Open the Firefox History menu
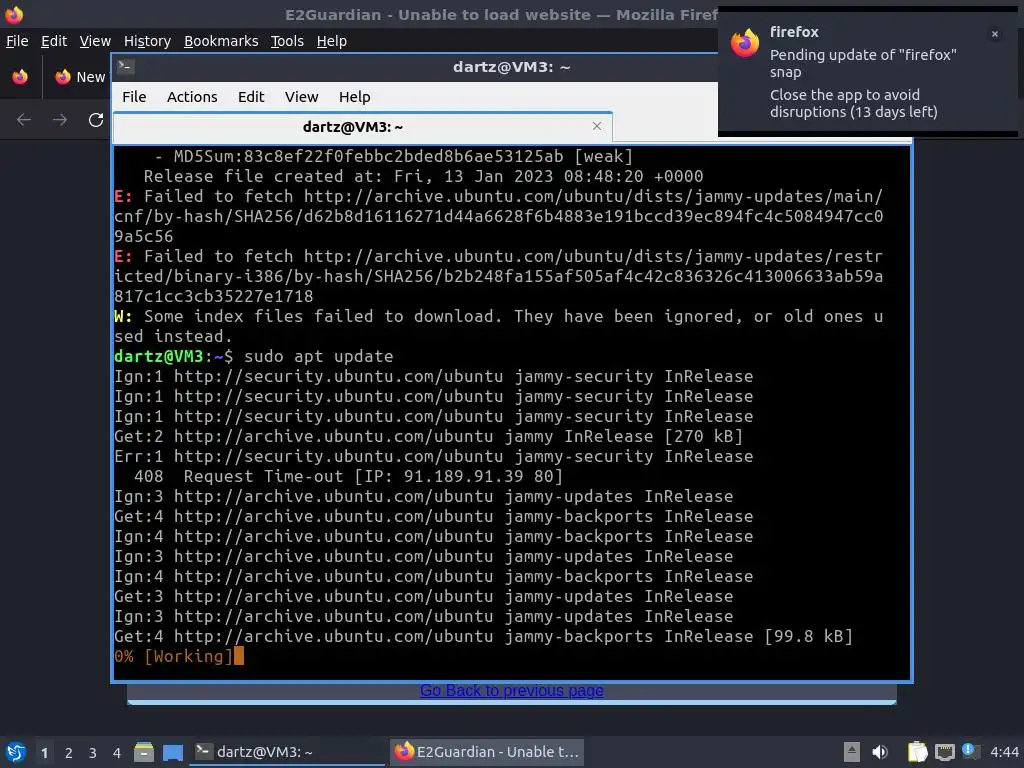1024x768 pixels. coord(147,41)
